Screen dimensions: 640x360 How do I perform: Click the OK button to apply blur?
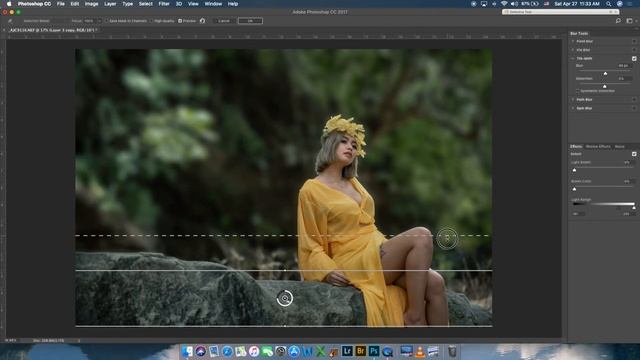pos(250,21)
